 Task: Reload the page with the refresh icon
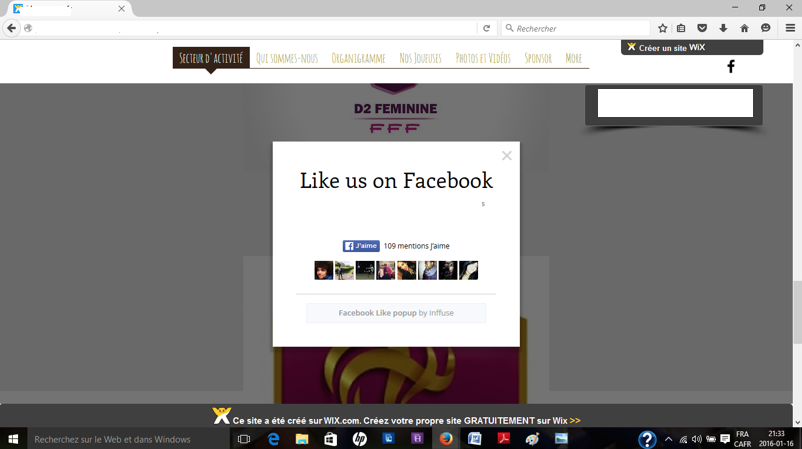486,28
